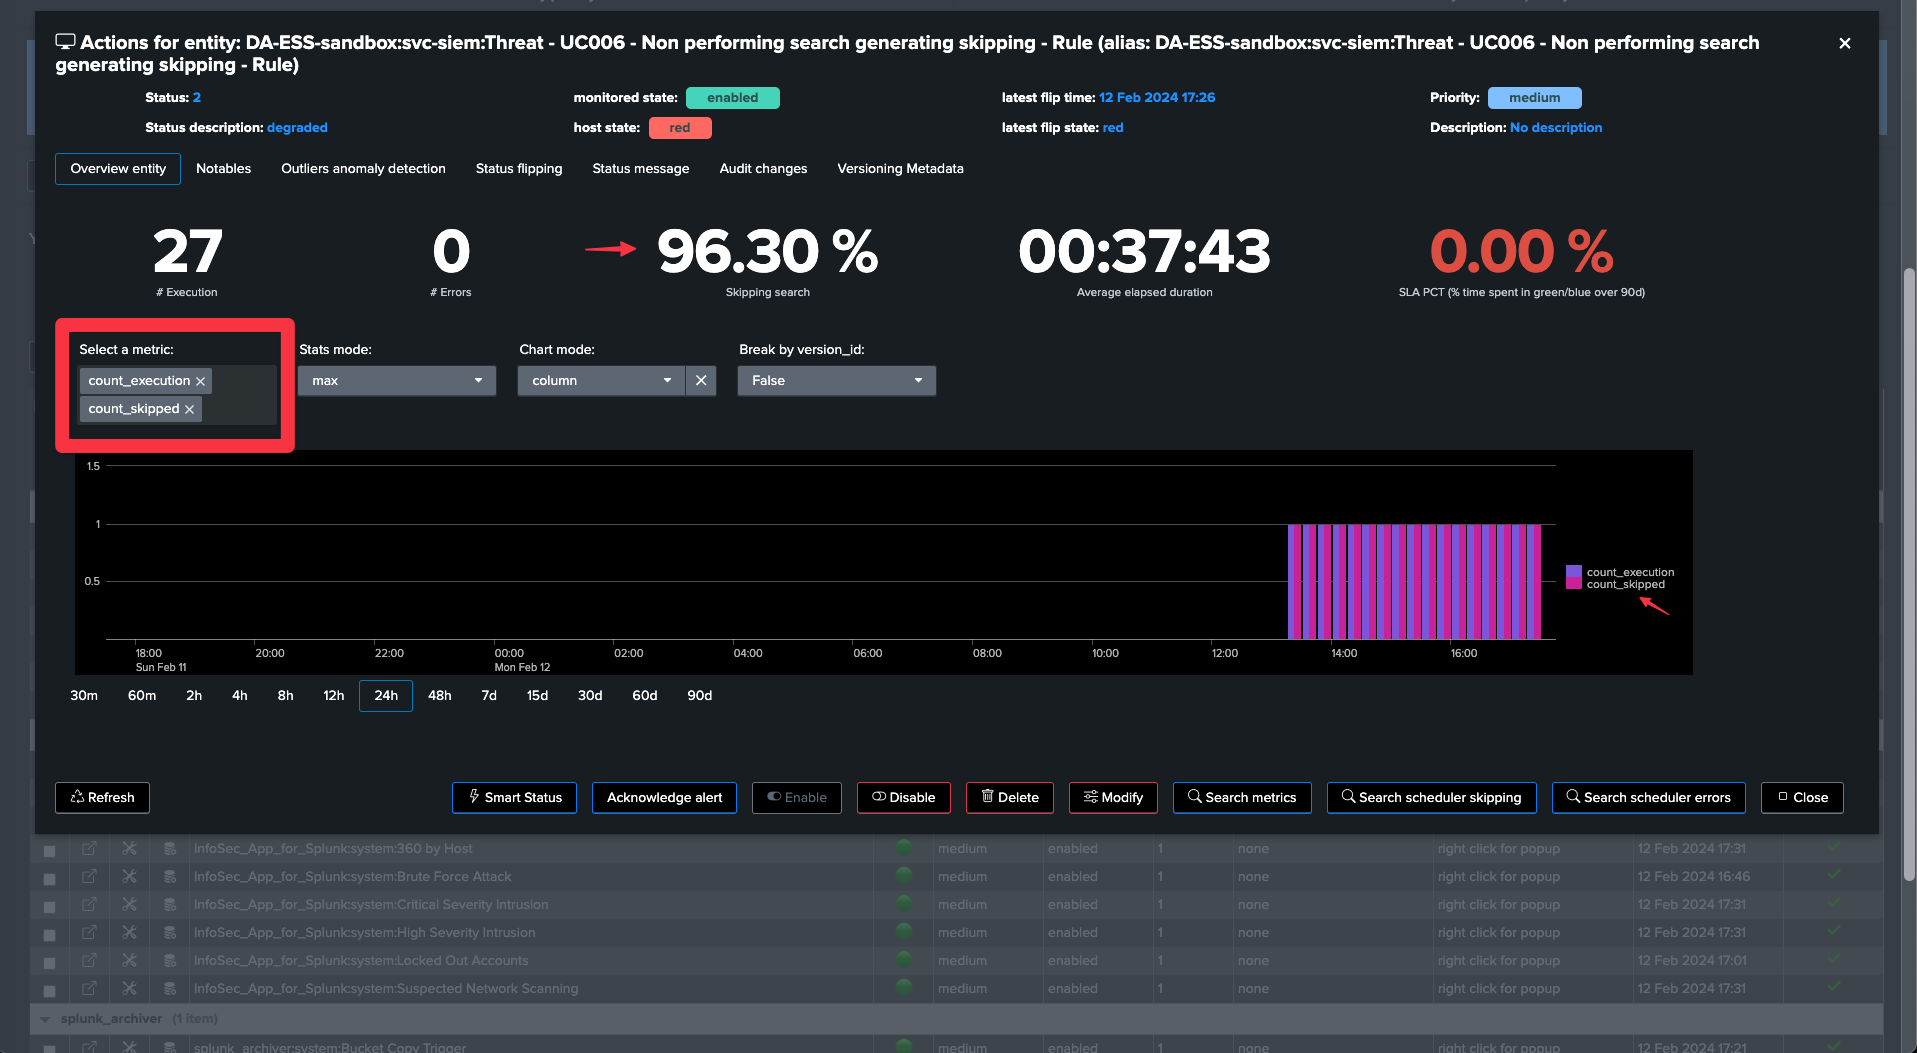1917x1053 pixels.
Task: Open Search metrics
Action: [1241, 797]
